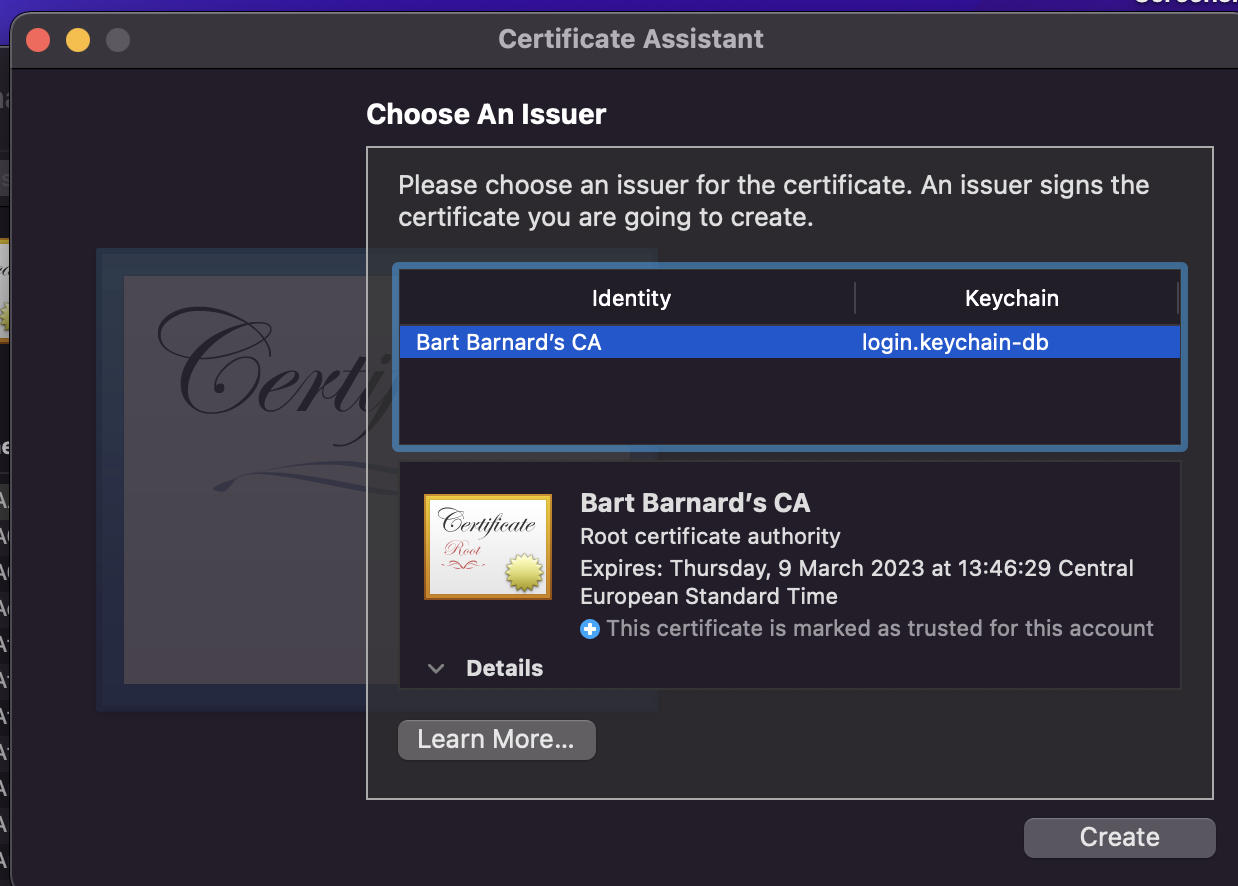
Task: Click the blue plus trust badge icon
Action: point(590,629)
